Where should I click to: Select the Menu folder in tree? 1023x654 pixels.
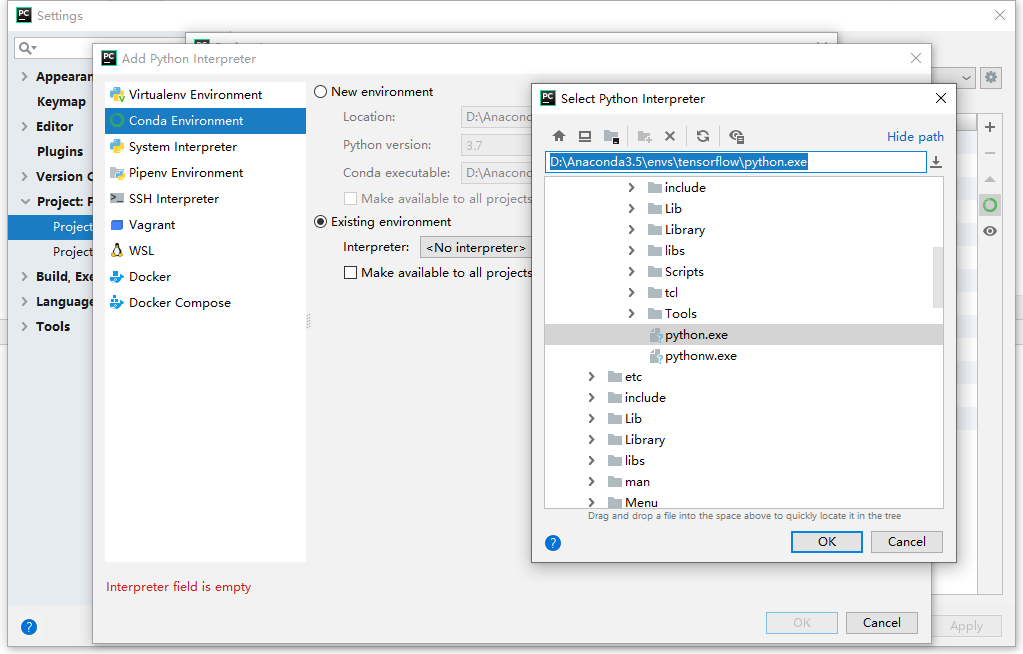pyautogui.click(x=744, y=502)
